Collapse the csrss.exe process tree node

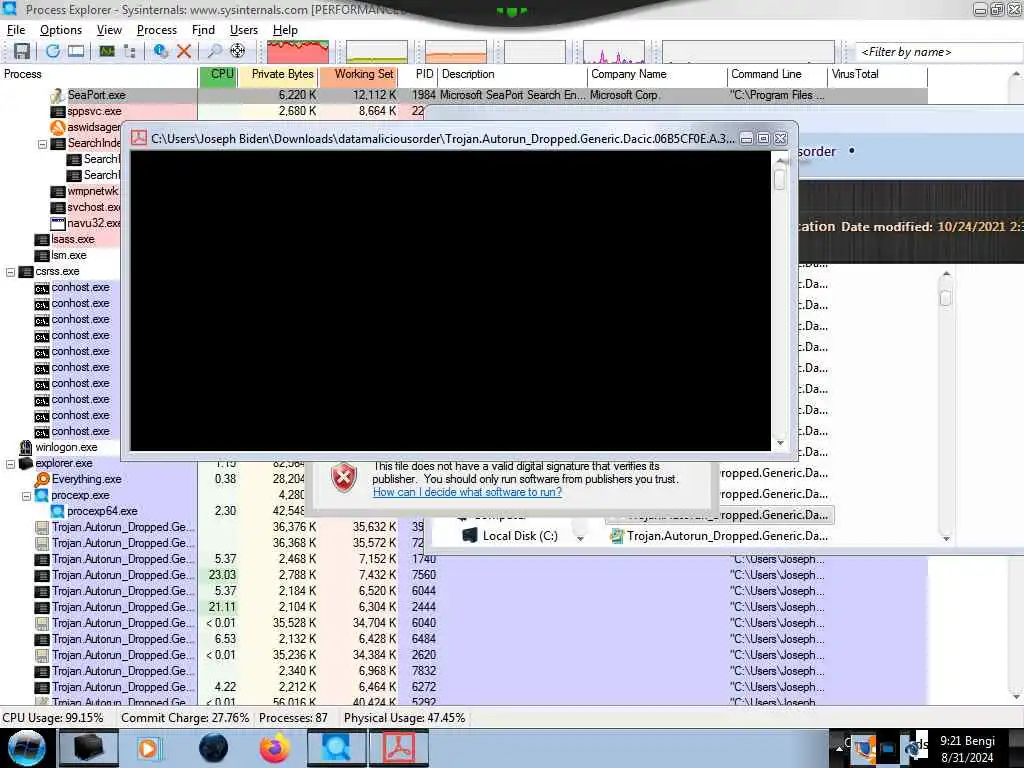click(x=10, y=272)
